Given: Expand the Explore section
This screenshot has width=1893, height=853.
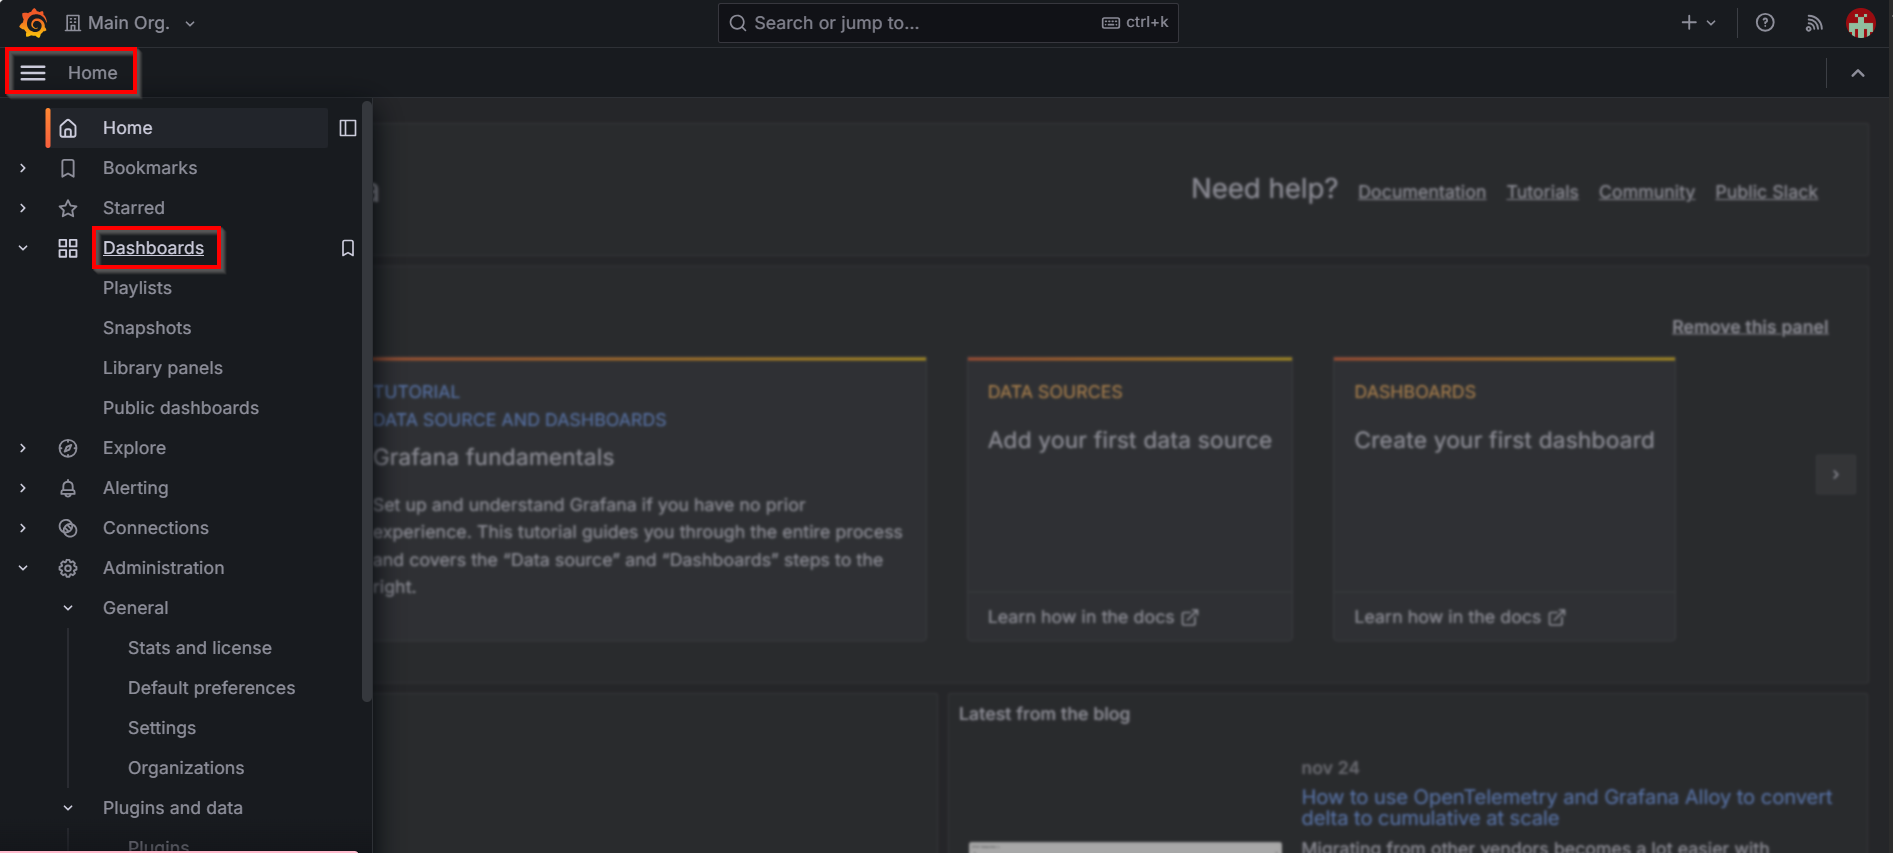Looking at the screenshot, I should click(23, 448).
